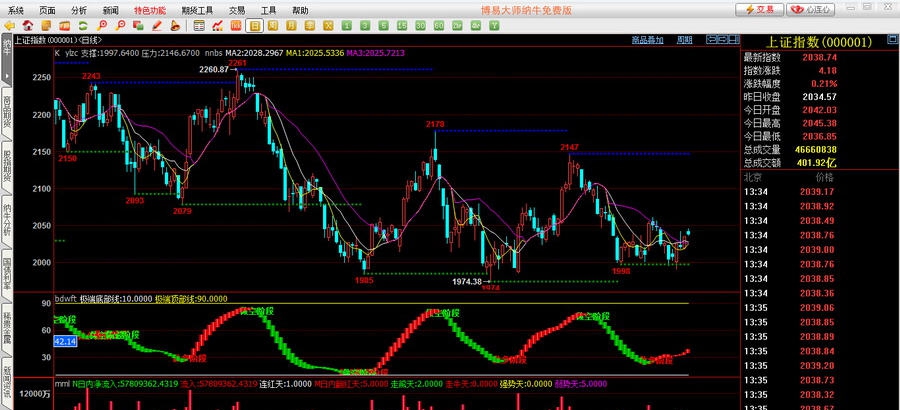This screenshot has width=900, height=410.
Task: Toggle the daily (日) period button
Action: pyautogui.click(x=255, y=25)
